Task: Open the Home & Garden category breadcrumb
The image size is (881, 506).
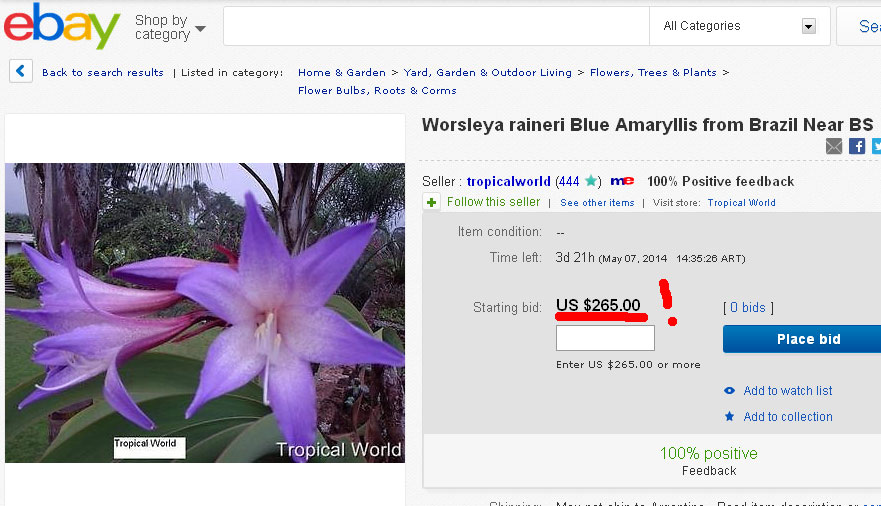Action: click(x=342, y=72)
